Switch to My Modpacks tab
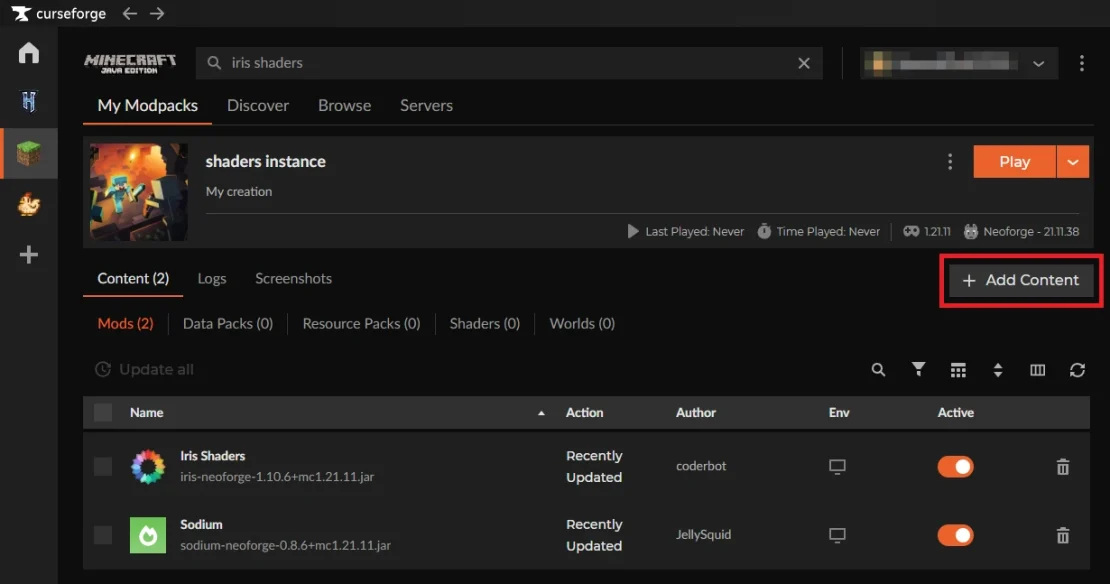This screenshot has width=1110, height=584. (147, 105)
